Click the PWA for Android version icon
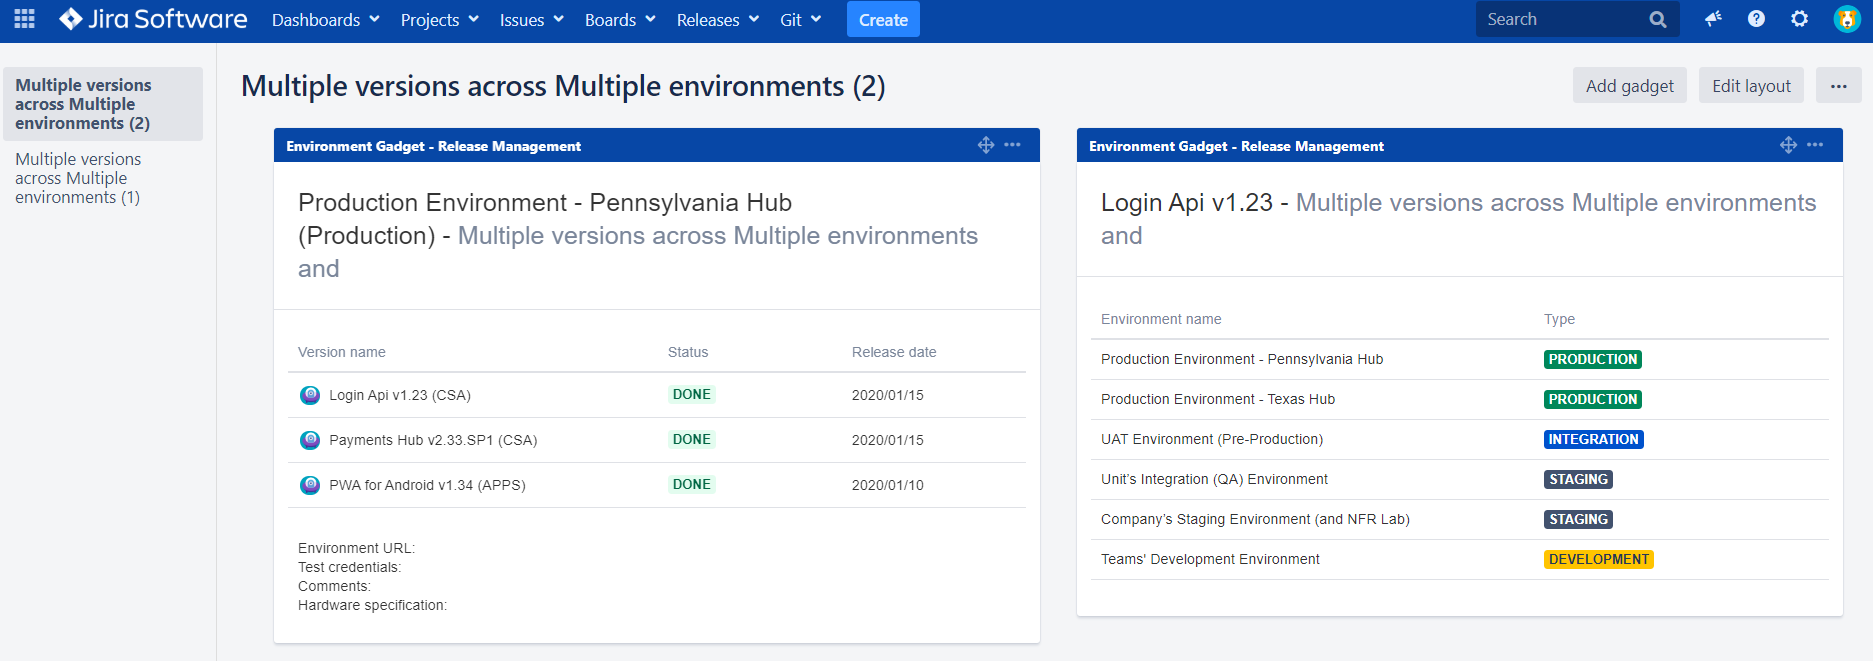 pyautogui.click(x=310, y=485)
